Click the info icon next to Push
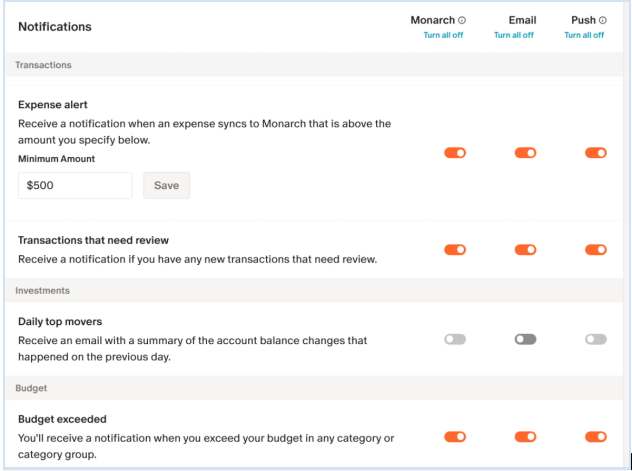Screen dimensions: 632x471 603,20
